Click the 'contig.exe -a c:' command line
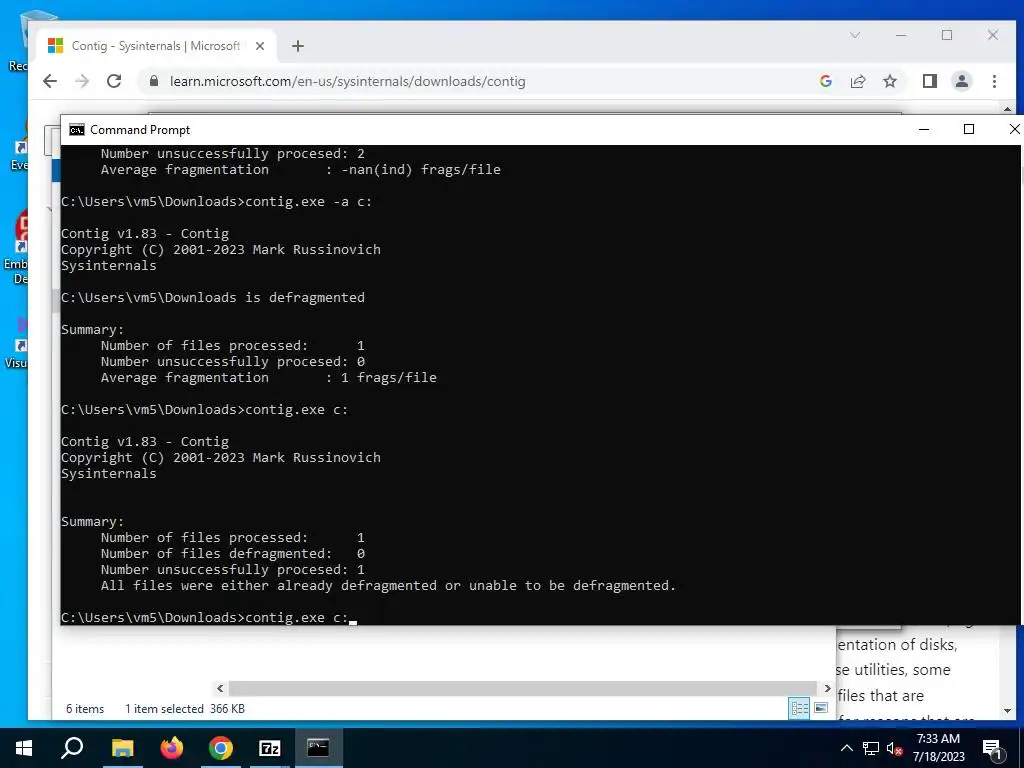This screenshot has height=768, width=1024. click(x=216, y=202)
